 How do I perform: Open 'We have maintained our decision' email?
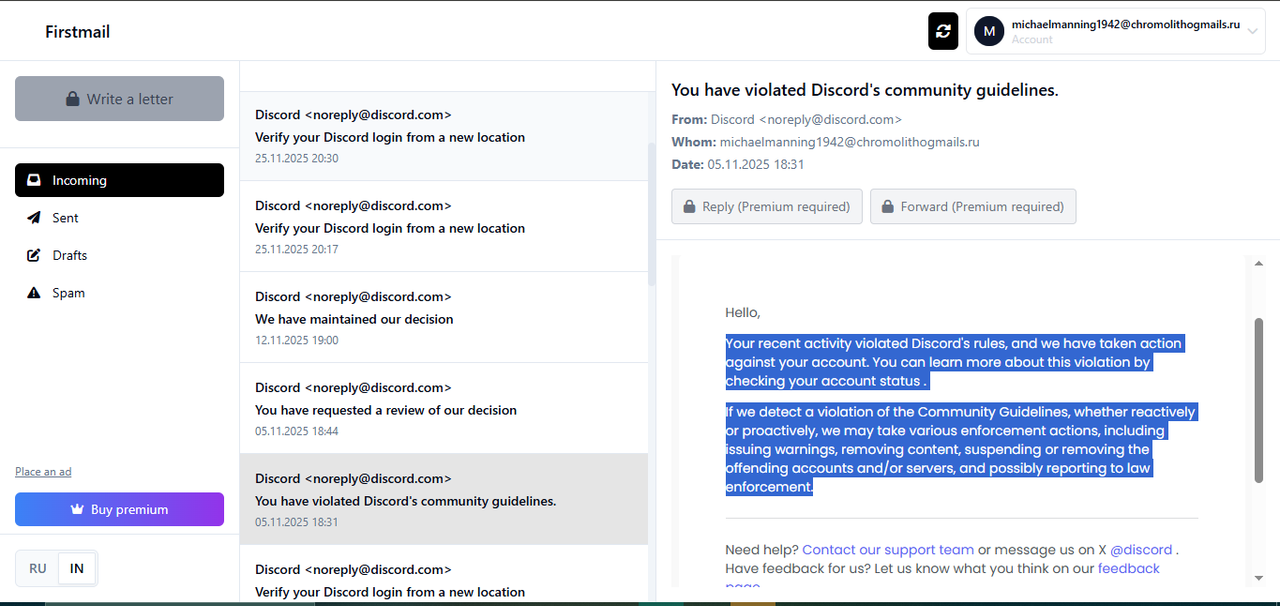444,318
